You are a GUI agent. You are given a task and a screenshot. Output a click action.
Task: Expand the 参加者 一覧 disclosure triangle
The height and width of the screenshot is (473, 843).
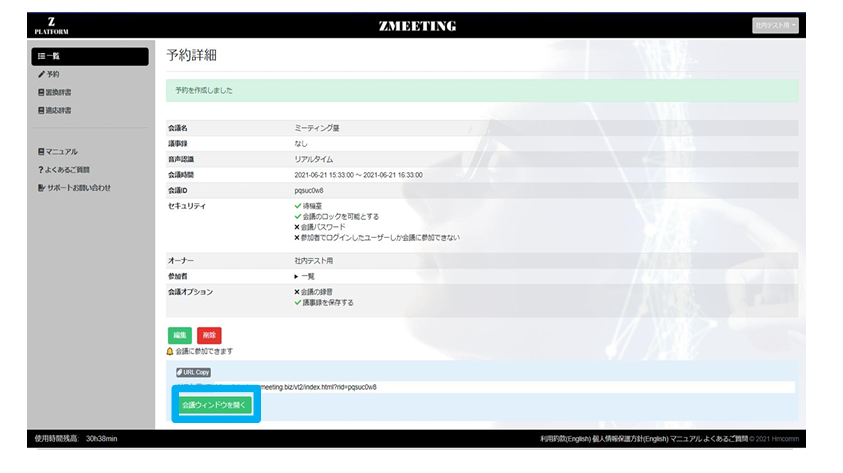coord(296,276)
